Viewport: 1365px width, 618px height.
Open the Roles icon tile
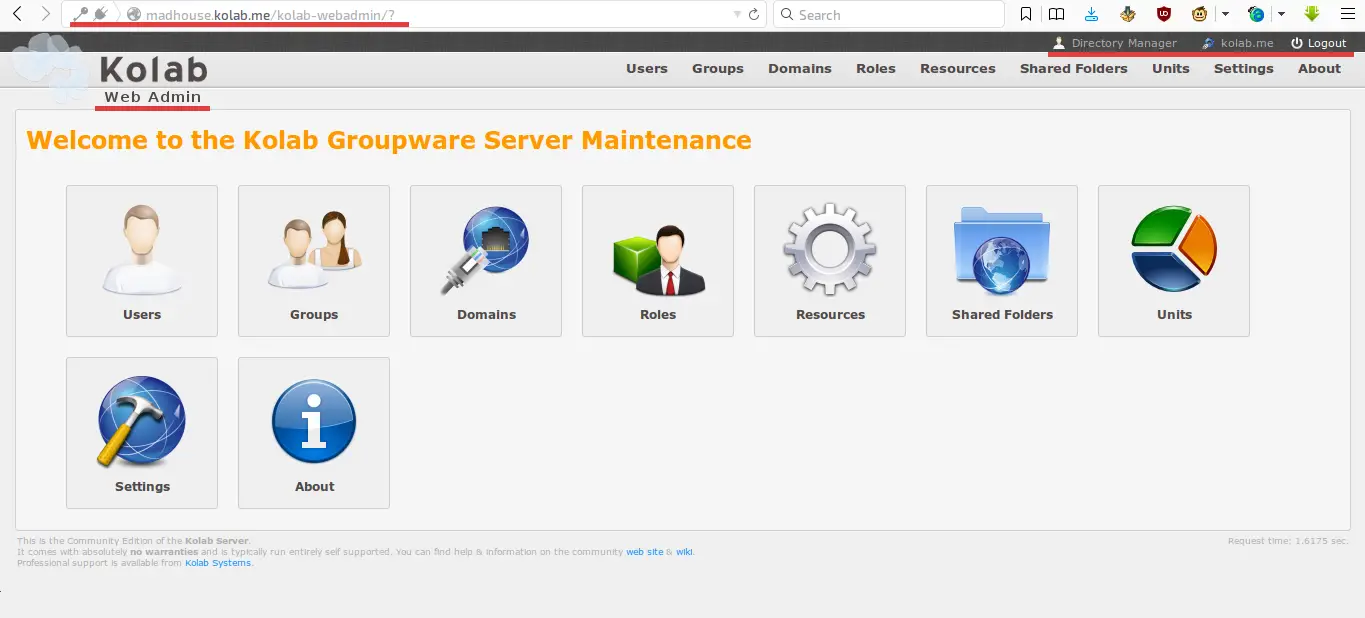pos(658,261)
